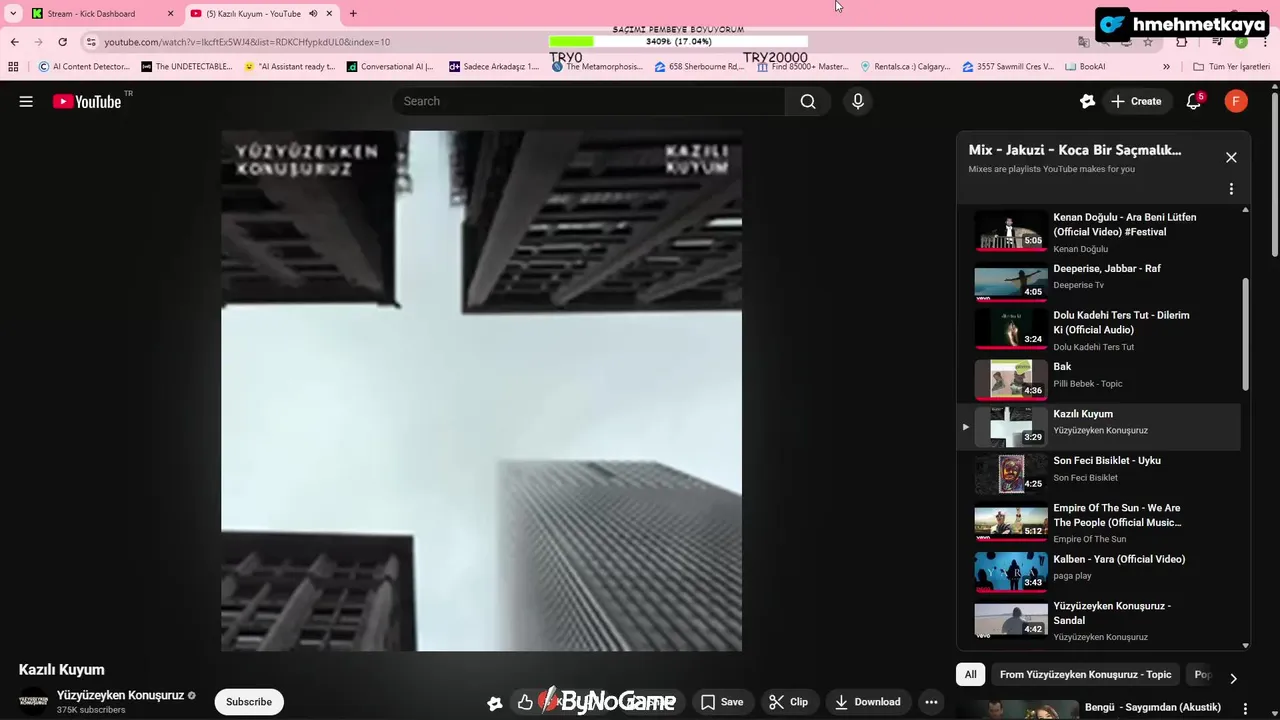Click the search magnifier button
The height and width of the screenshot is (720, 1280).
808,101
